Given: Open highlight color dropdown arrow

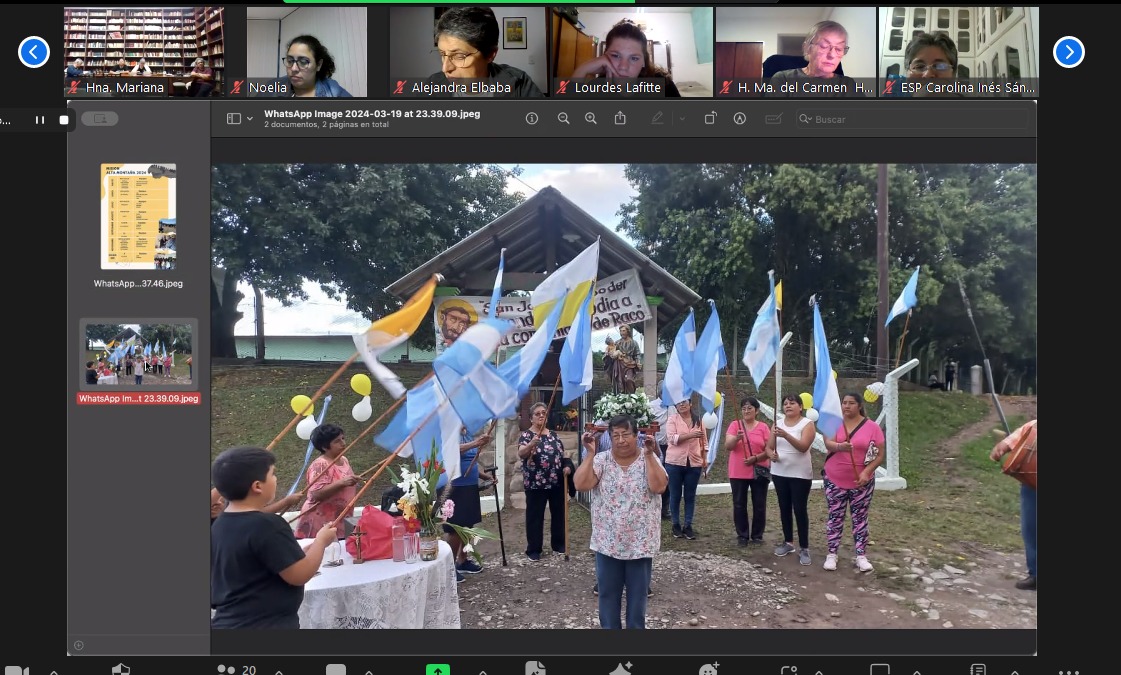Looking at the screenshot, I should (681, 119).
